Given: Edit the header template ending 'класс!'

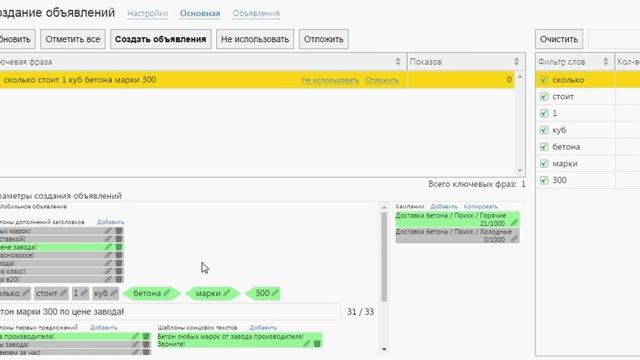Looking at the screenshot, I should click(108, 271).
